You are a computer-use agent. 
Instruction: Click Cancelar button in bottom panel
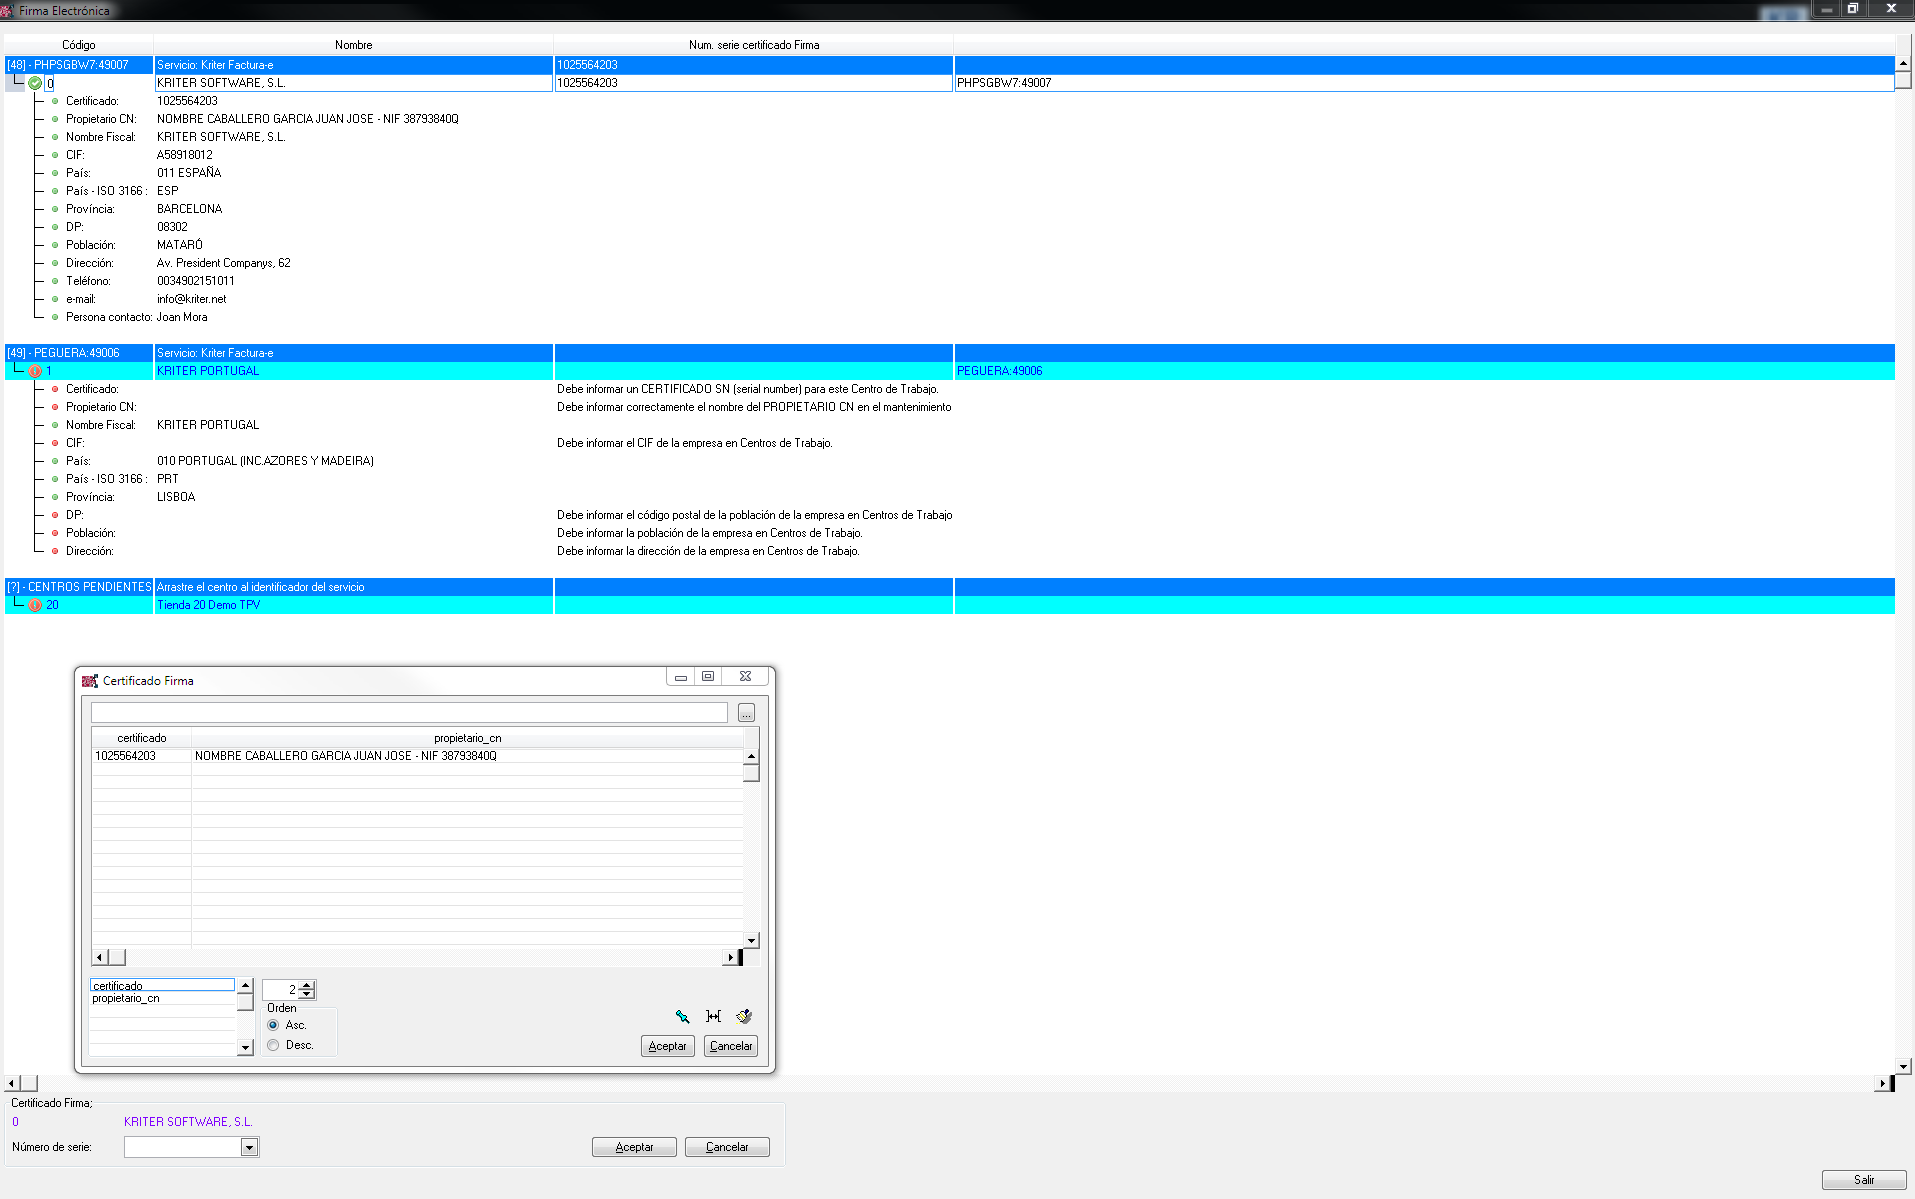tap(727, 1147)
